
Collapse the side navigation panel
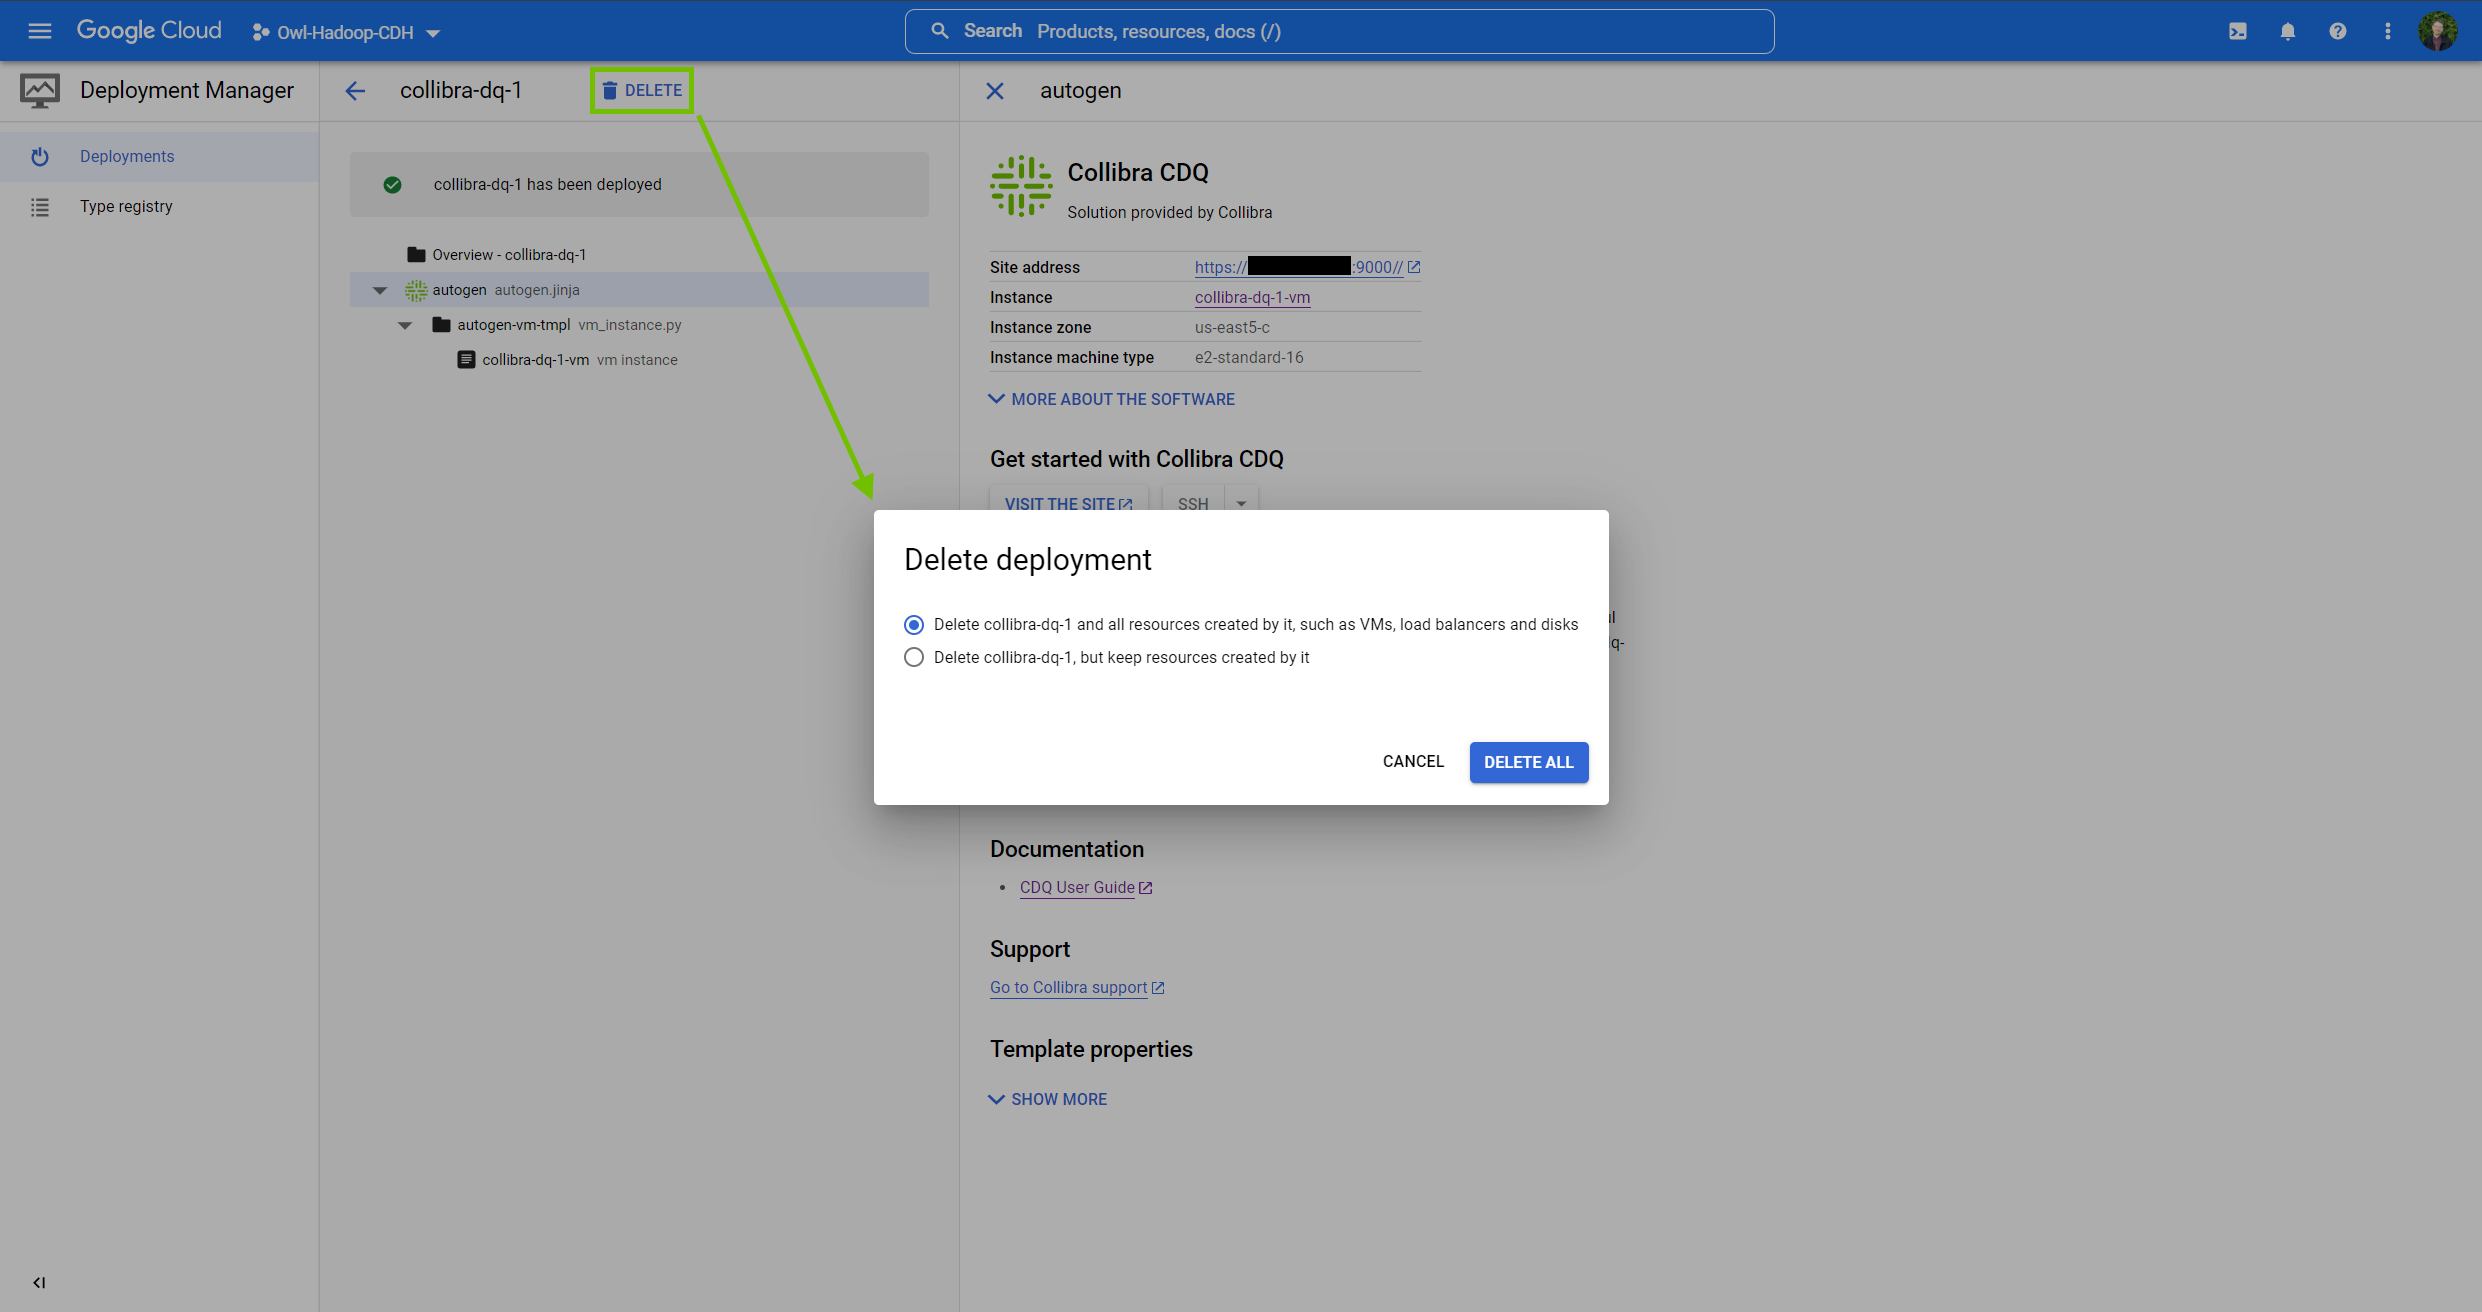[x=39, y=1283]
